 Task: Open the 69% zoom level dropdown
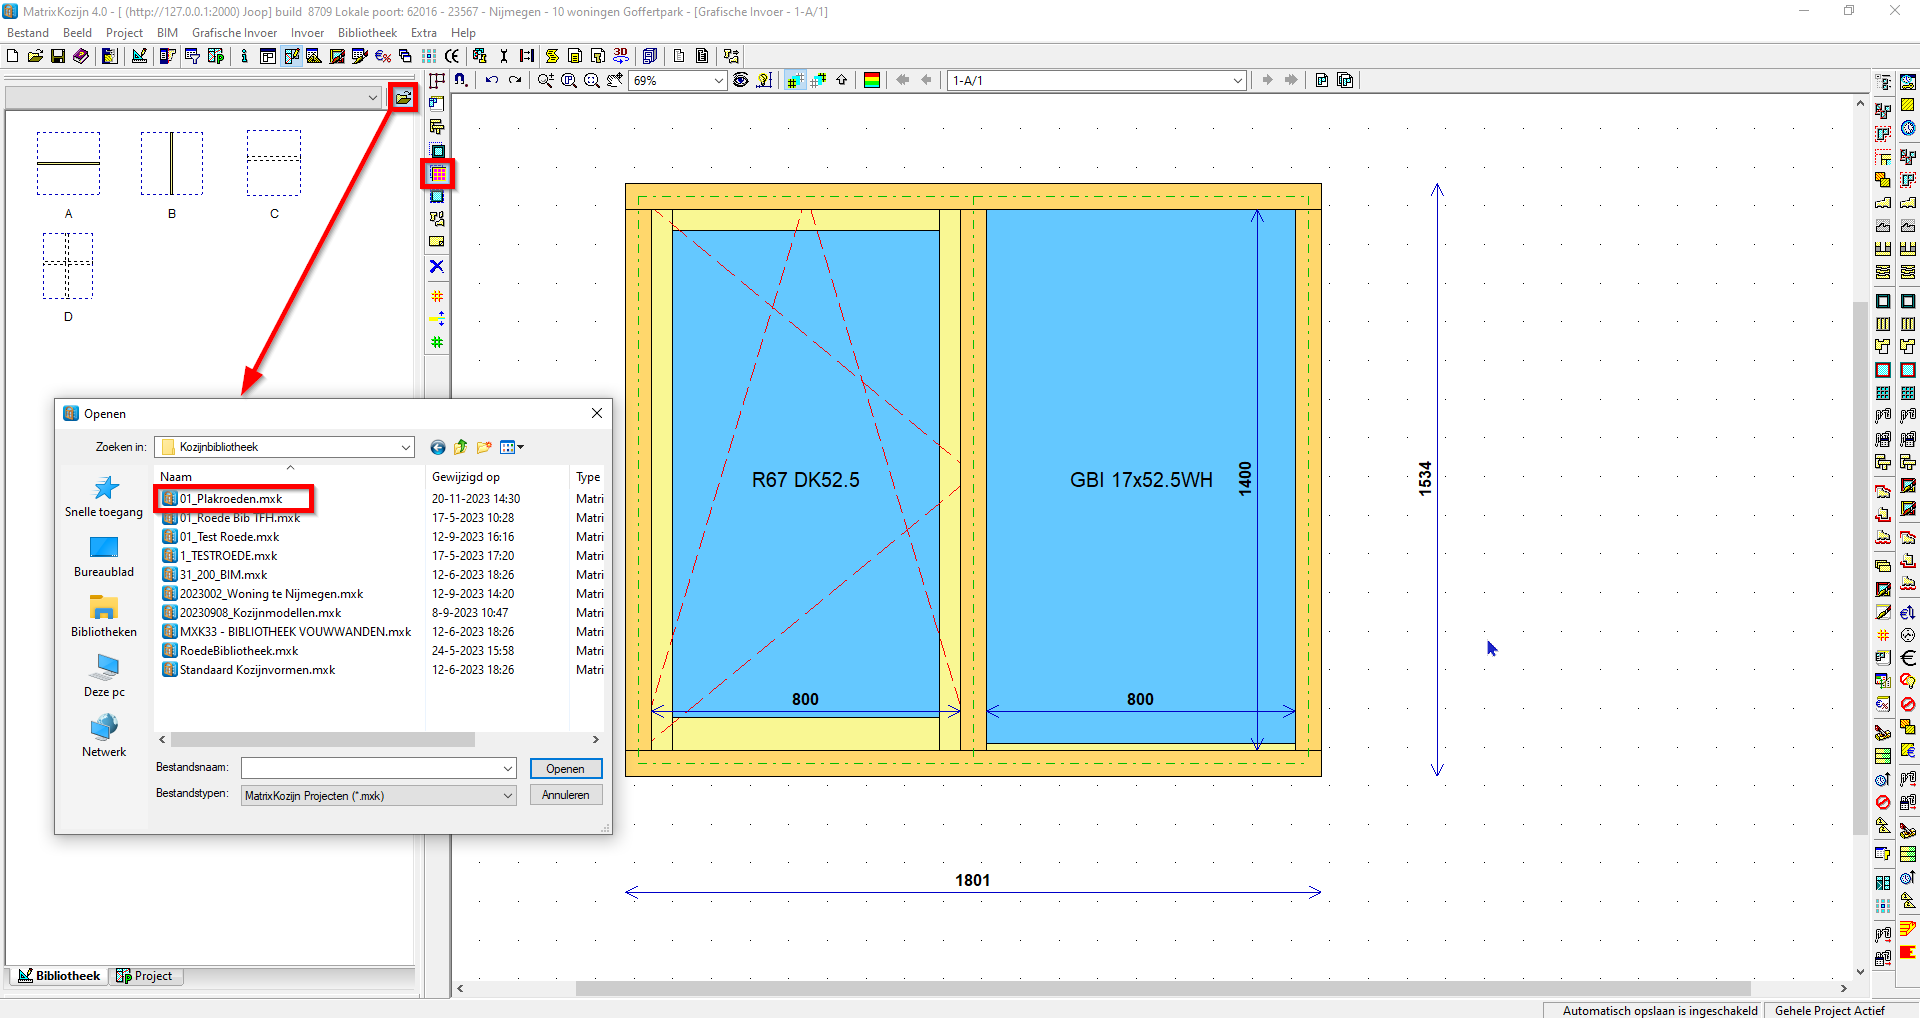coord(718,80)
